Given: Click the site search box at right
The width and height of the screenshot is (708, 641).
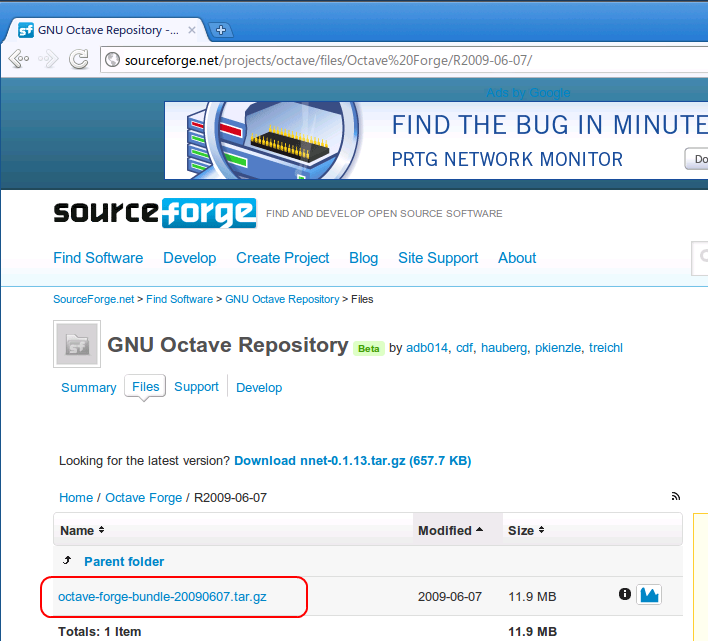Looking at the screenshot, I should pyautogui.click(x=700, y=258).
